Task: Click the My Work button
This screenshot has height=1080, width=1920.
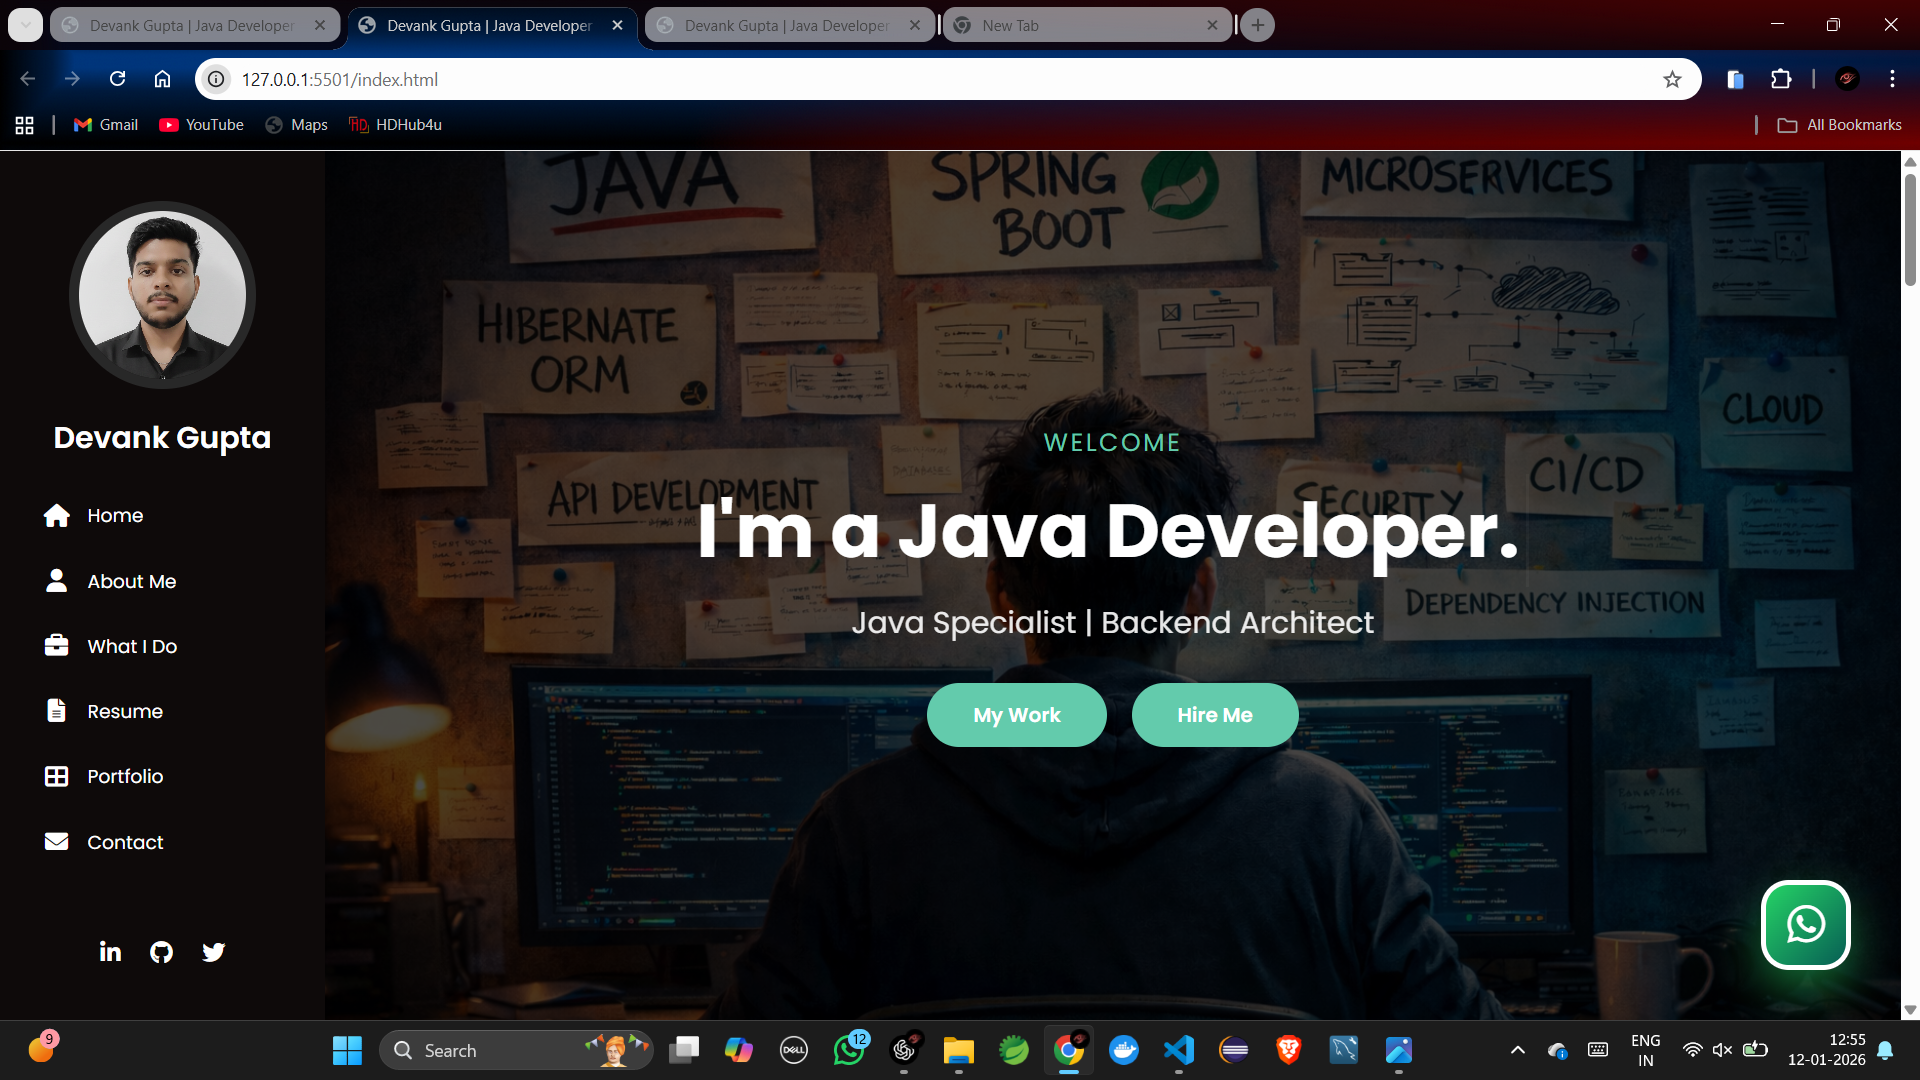Action: click(1016, 715)
